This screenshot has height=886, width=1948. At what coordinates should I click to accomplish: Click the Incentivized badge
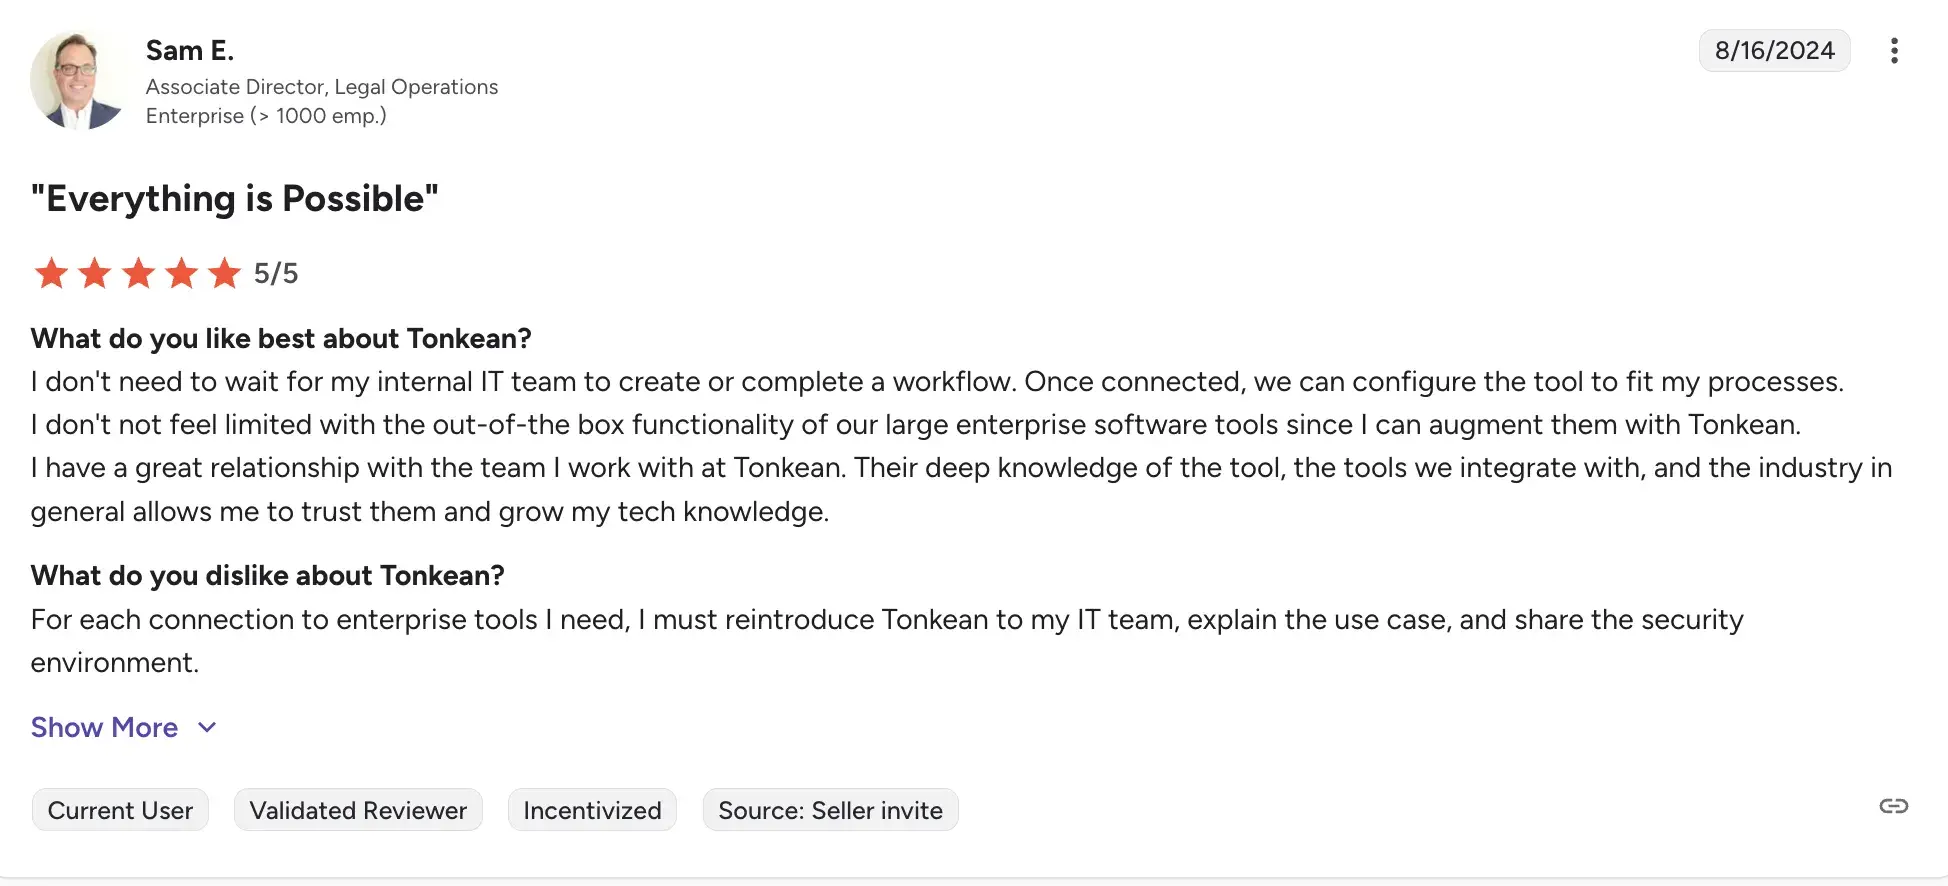pyautogui.click(x=592, y=810)
